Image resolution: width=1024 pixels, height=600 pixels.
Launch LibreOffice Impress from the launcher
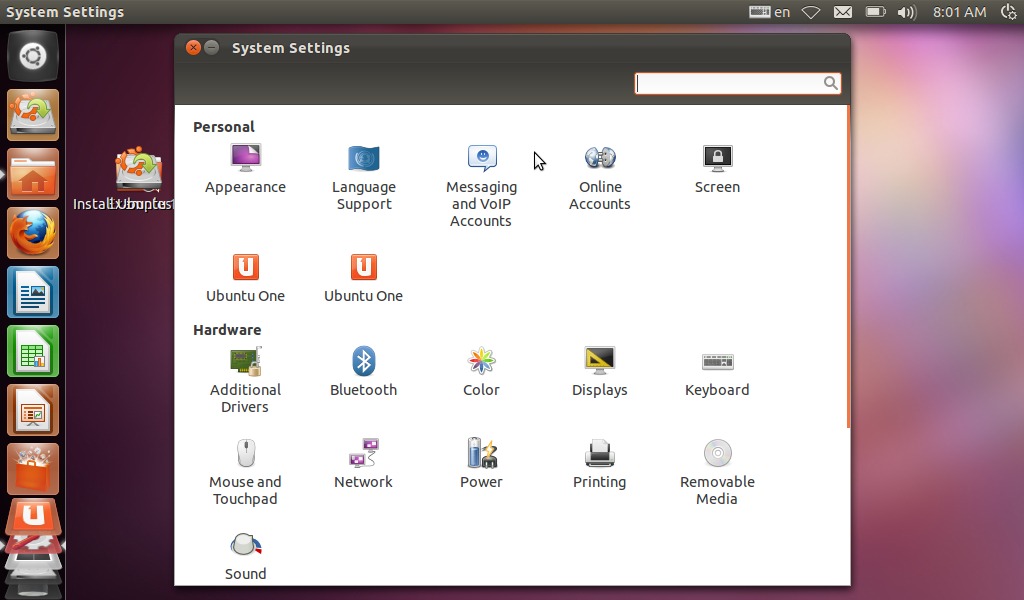point(33,410)
